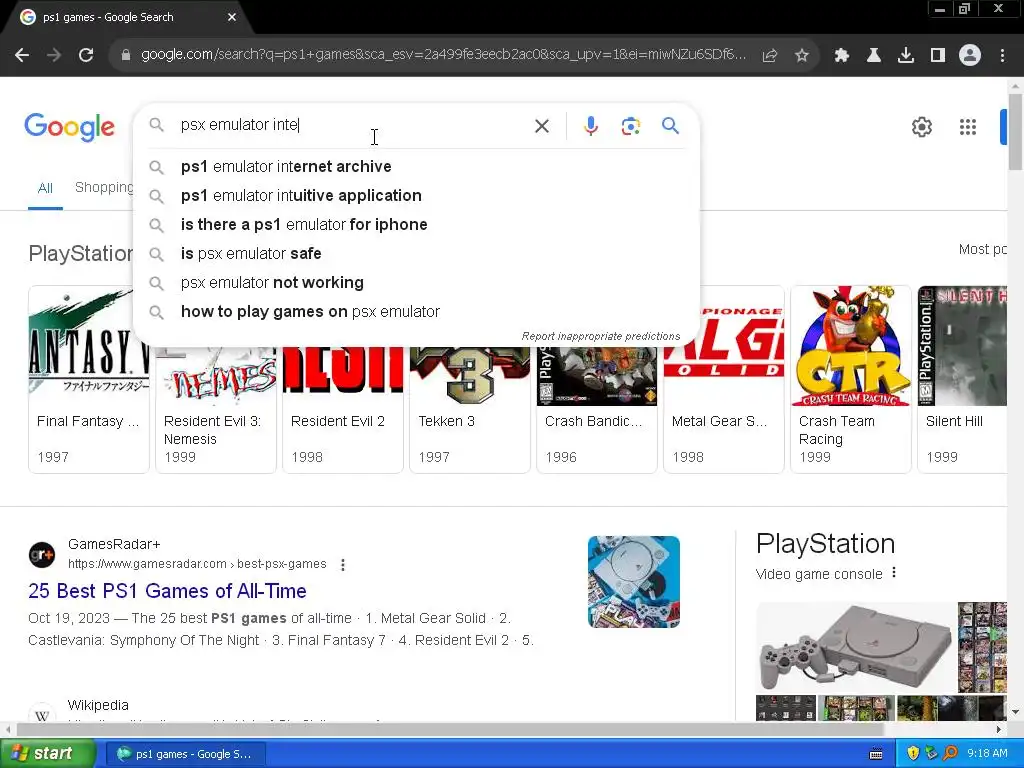Open Chrome downloads from the toolbar
Screen dimensions: 1024x768
click(x=906, y=56)
